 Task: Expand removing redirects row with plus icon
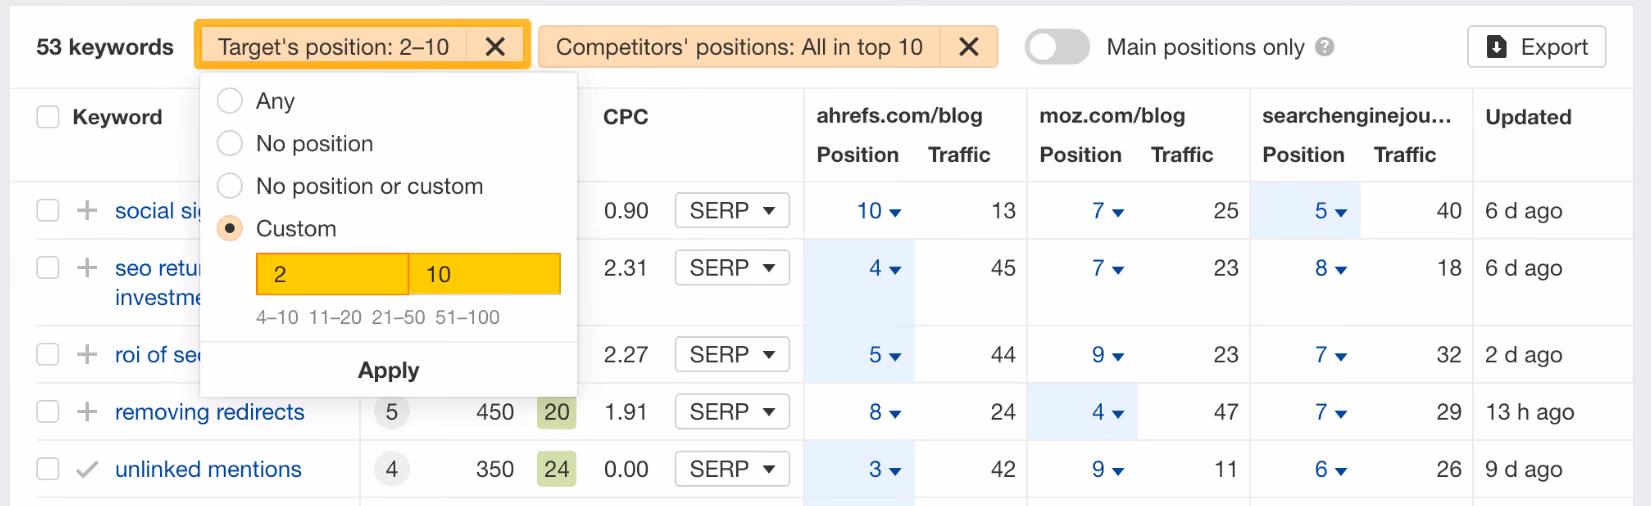[87, 411]
